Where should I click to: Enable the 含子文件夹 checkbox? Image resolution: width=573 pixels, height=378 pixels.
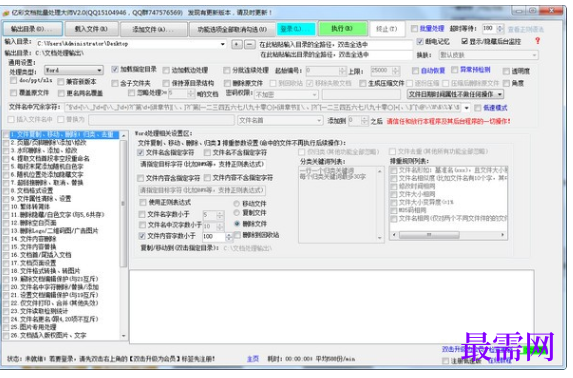(x=115, y=83)
